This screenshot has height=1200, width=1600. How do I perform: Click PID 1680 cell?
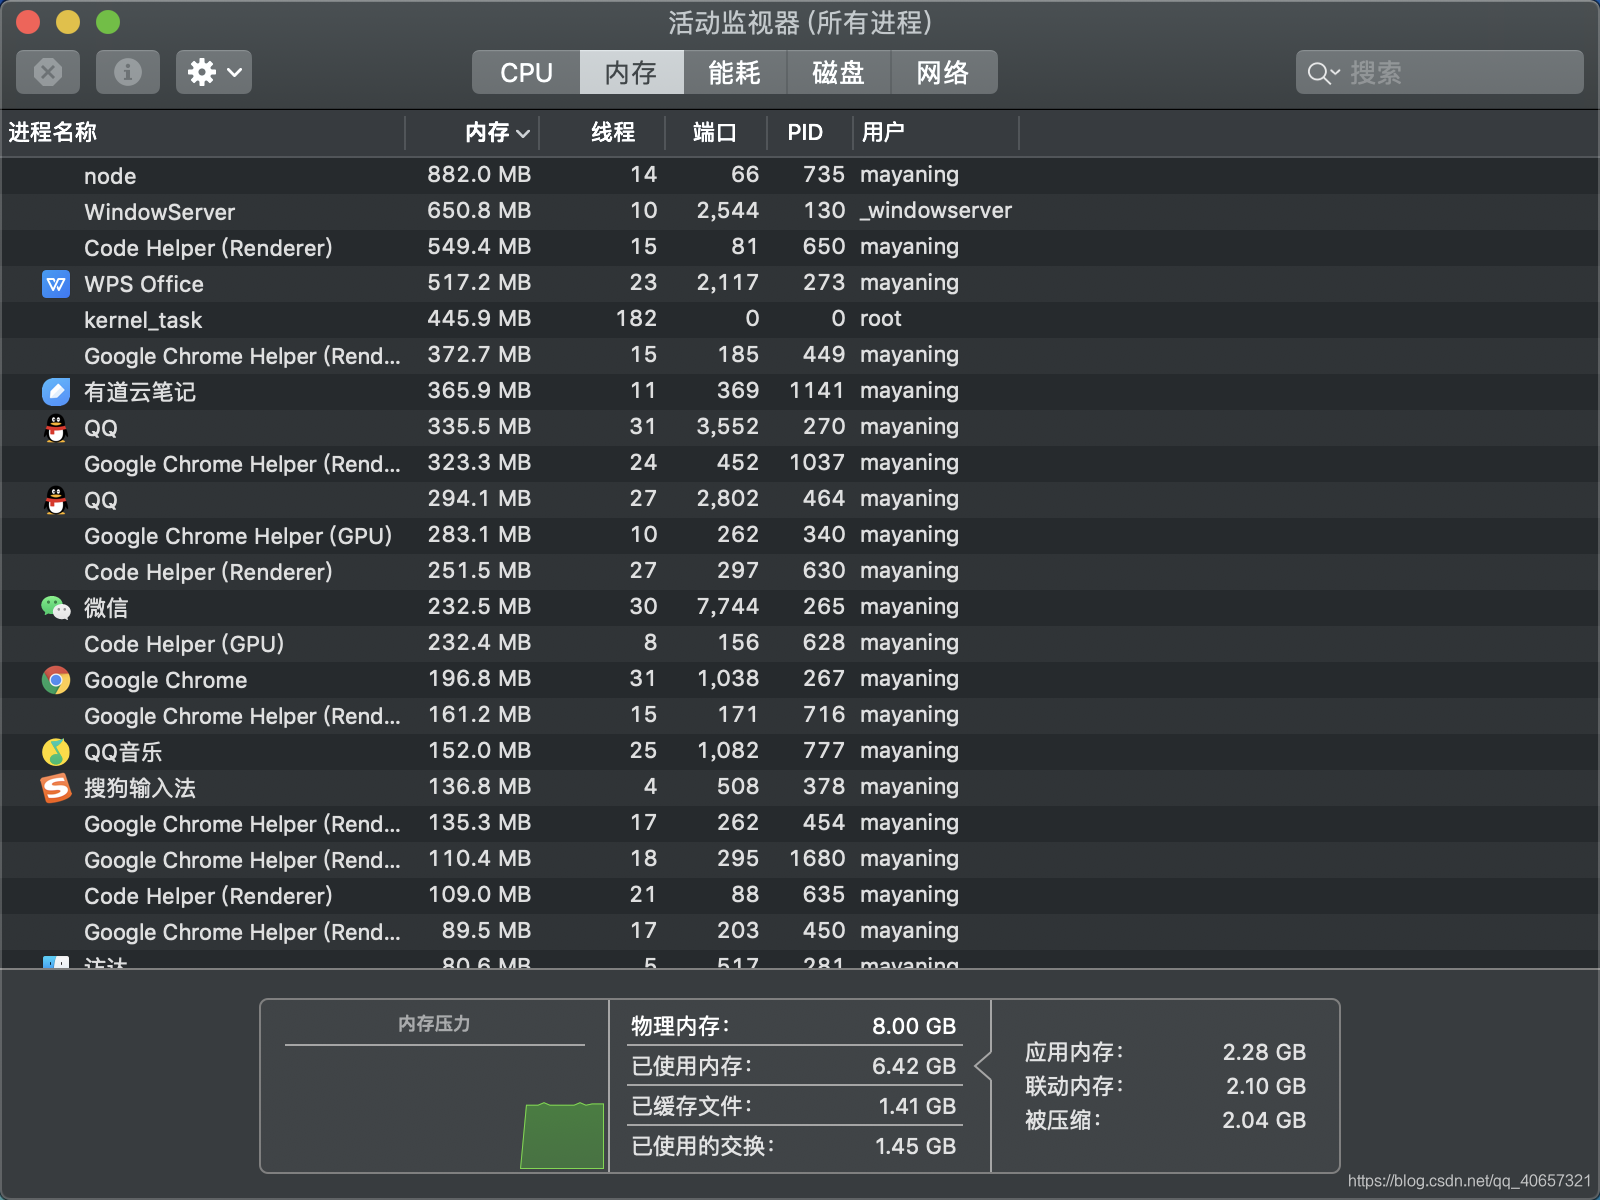817,859
